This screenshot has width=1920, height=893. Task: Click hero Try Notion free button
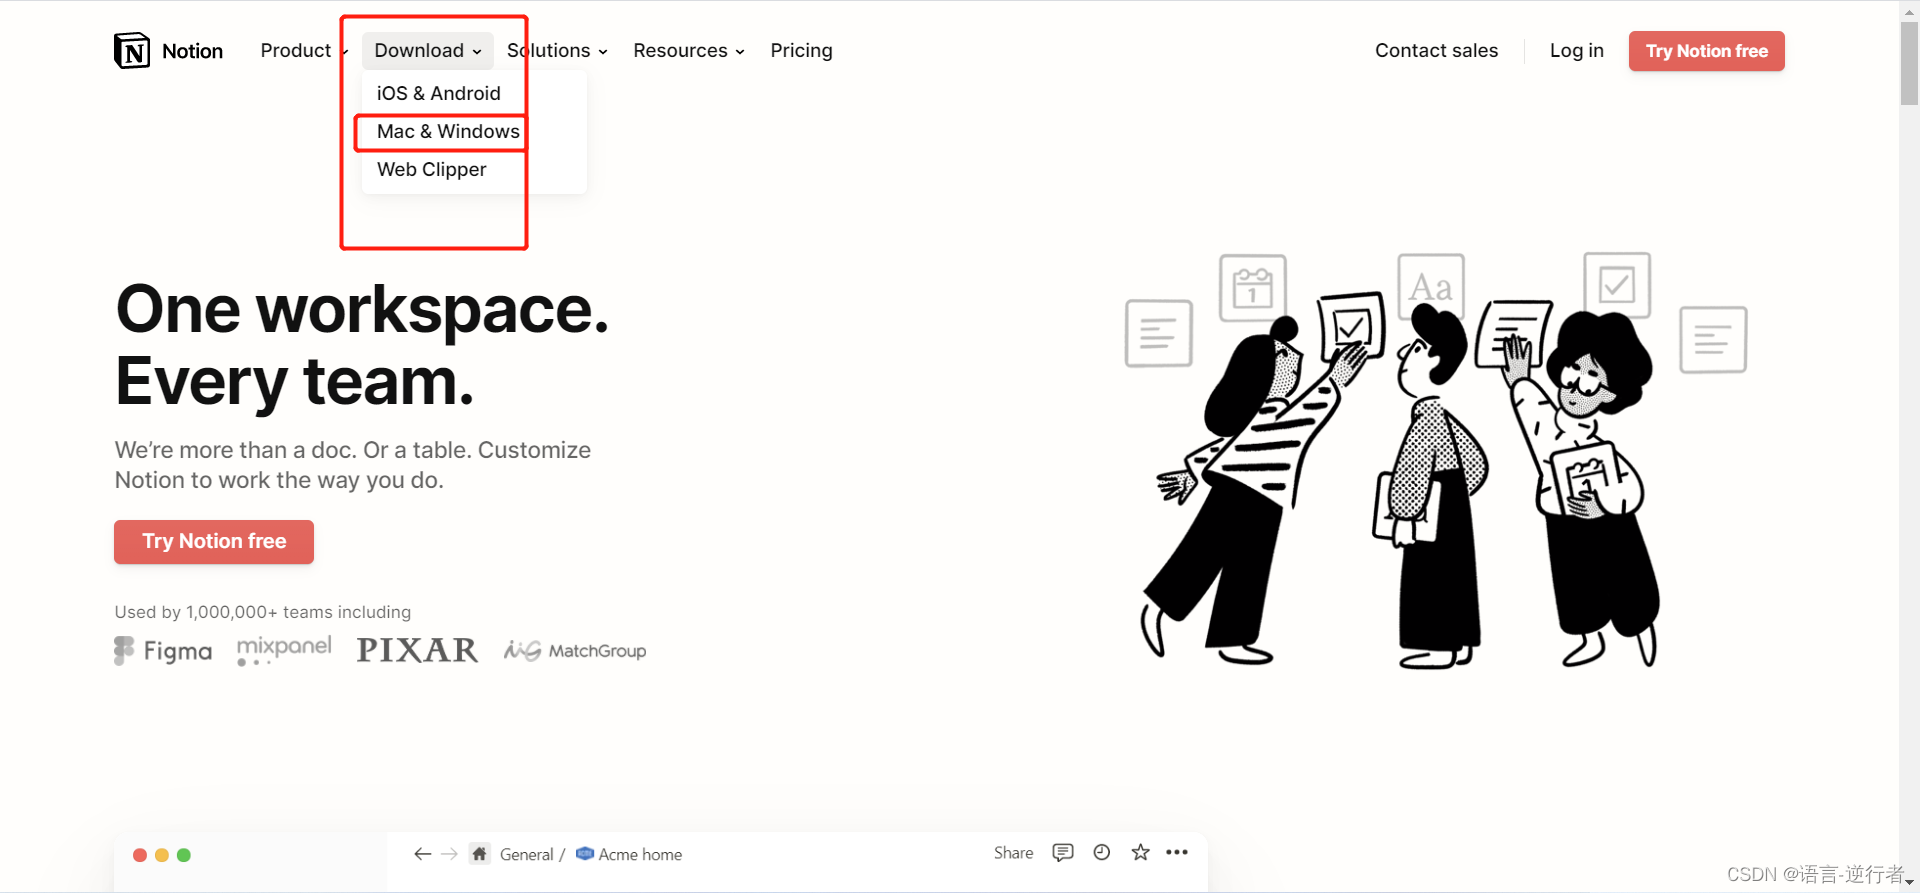tap(214, 542)
